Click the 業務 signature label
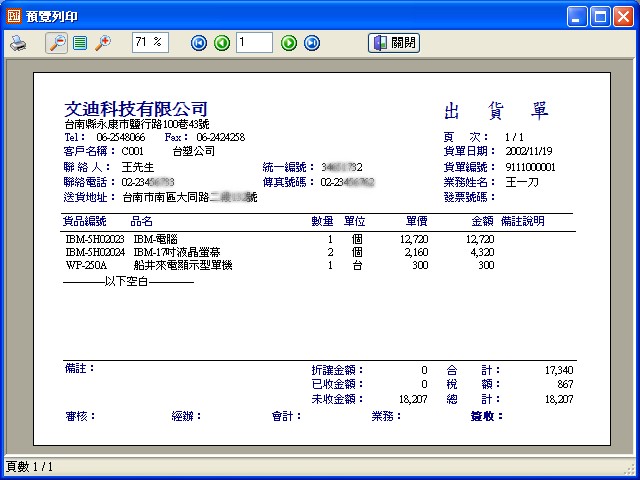 point(386,416)
